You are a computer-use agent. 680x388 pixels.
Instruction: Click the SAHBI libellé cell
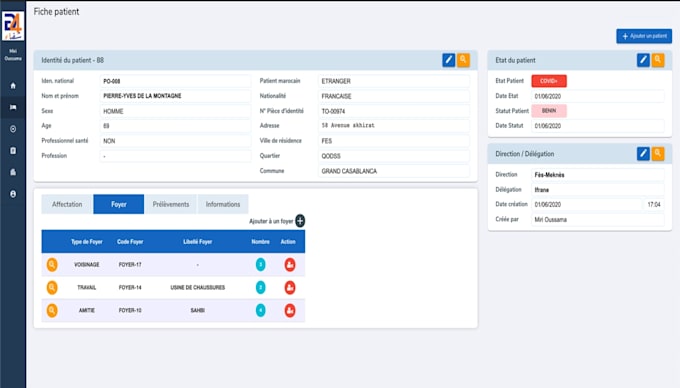(x=198, y=310)
